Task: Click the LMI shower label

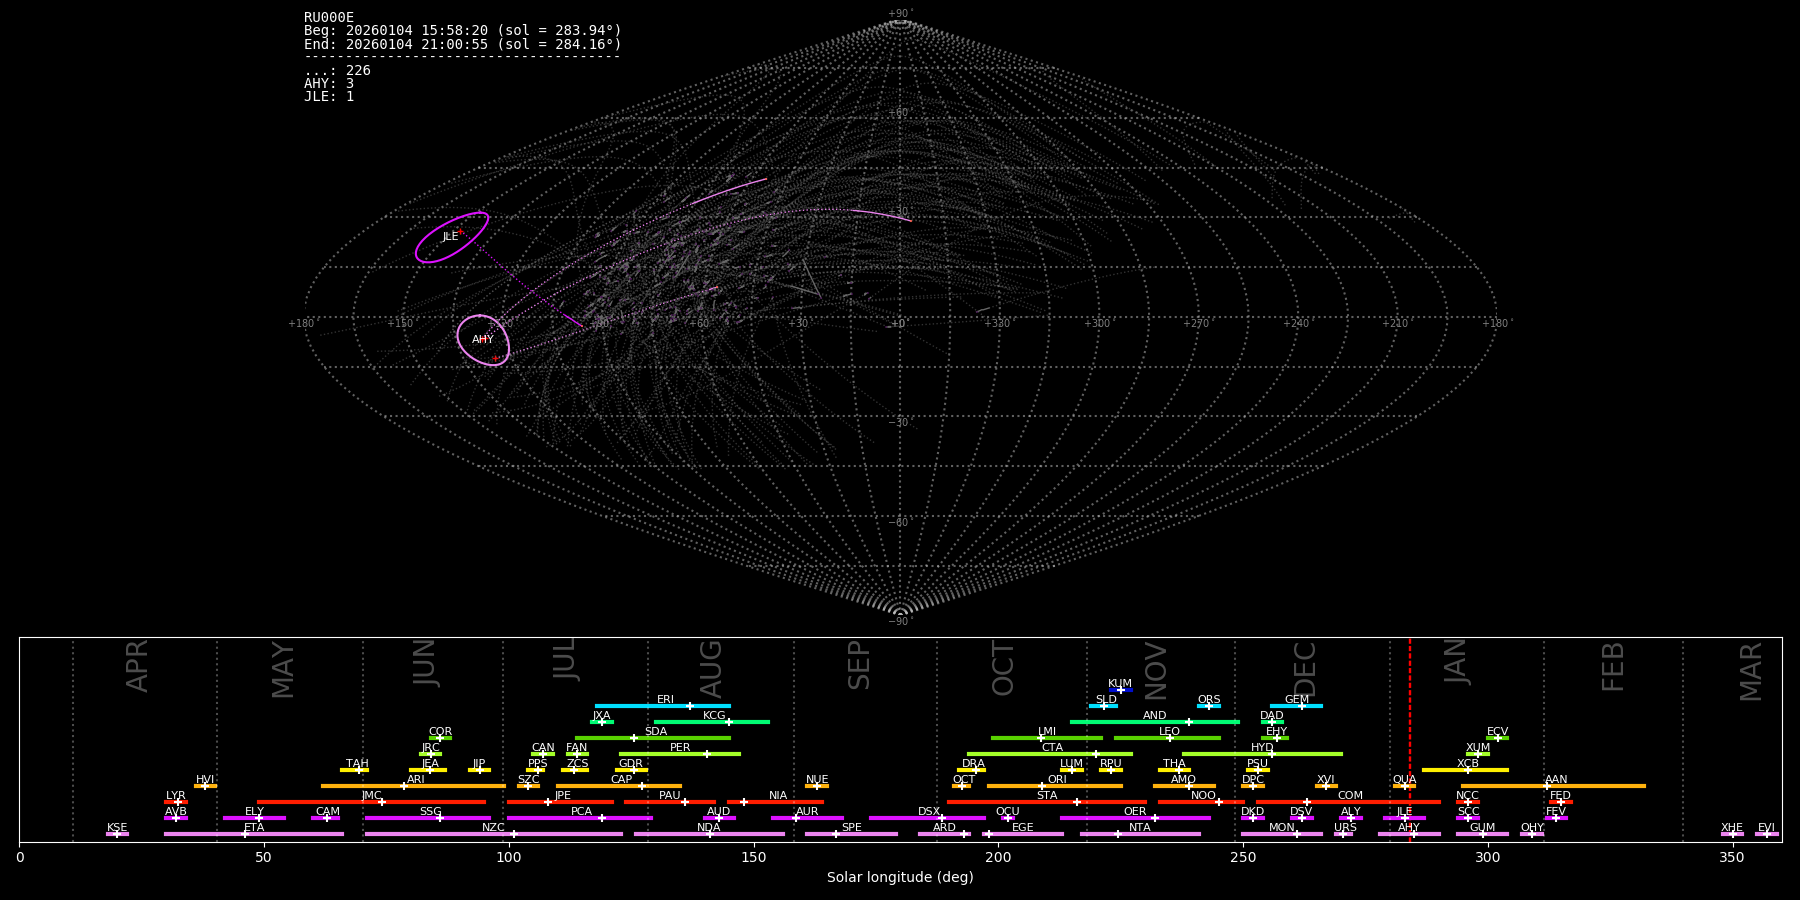Action: tap(1047, 732)
